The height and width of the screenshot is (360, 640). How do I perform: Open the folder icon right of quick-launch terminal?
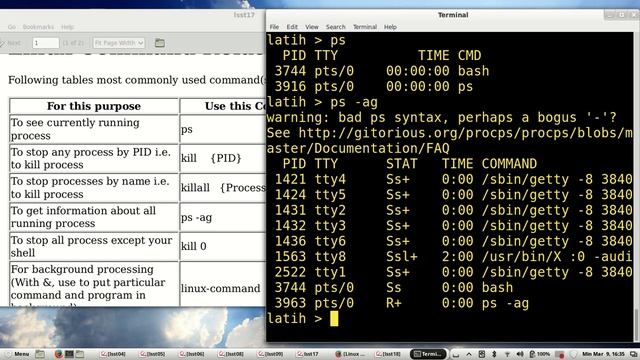pyautogui.click(x=80, y=354)
